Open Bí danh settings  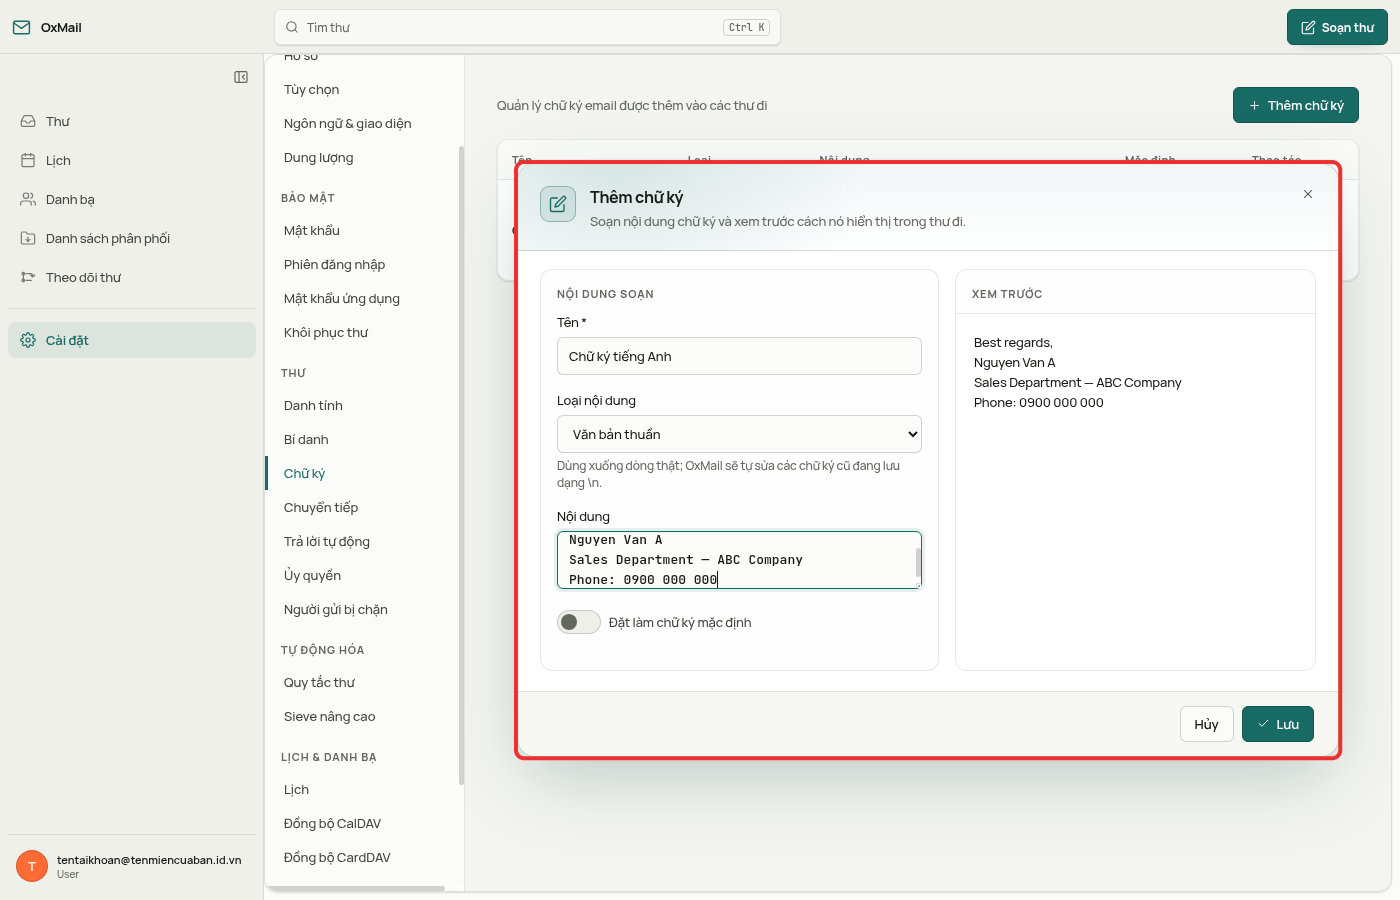(x=306, y=439)
